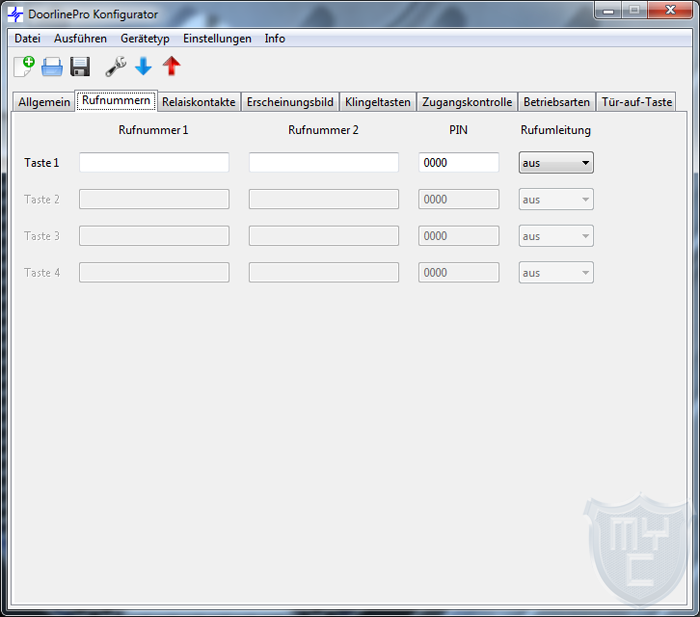Go to the Erscheinungsbild tab
The width and height of the screenshot is (700, 617).
pos(290,102)
